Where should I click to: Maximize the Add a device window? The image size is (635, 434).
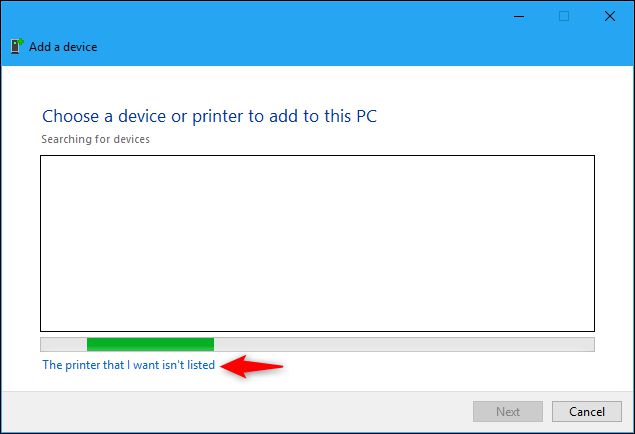[x=564, y=16]
